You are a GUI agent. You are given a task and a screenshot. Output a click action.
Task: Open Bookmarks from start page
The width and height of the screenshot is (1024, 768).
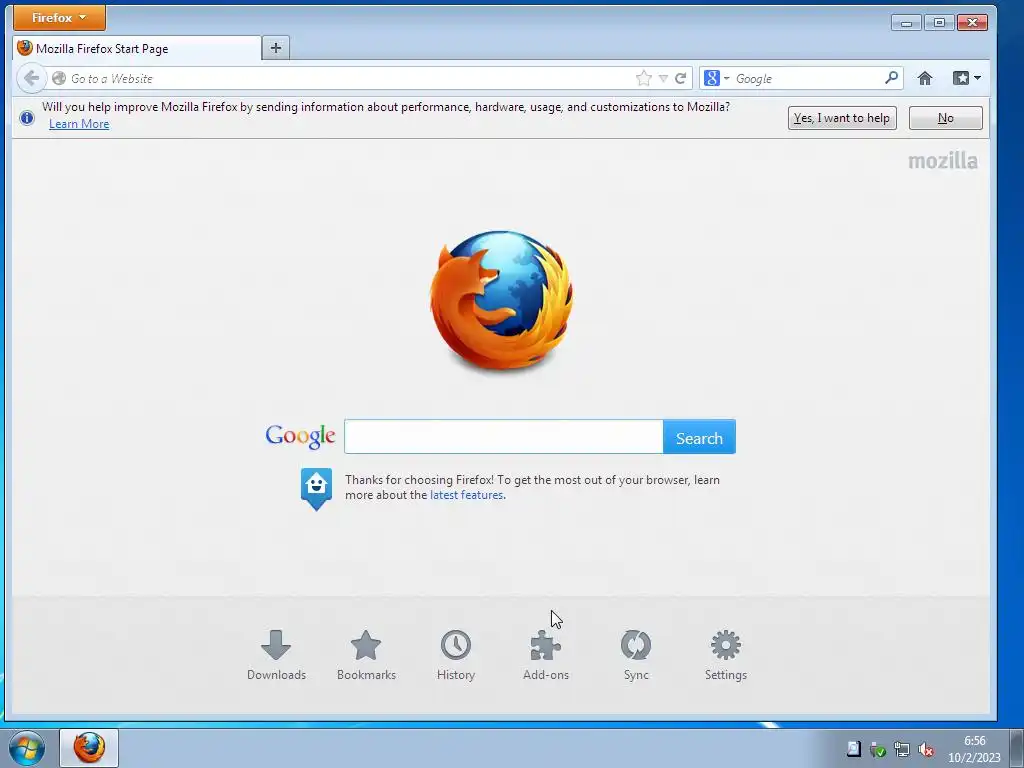pyautogui.click(x=366, y=656)
